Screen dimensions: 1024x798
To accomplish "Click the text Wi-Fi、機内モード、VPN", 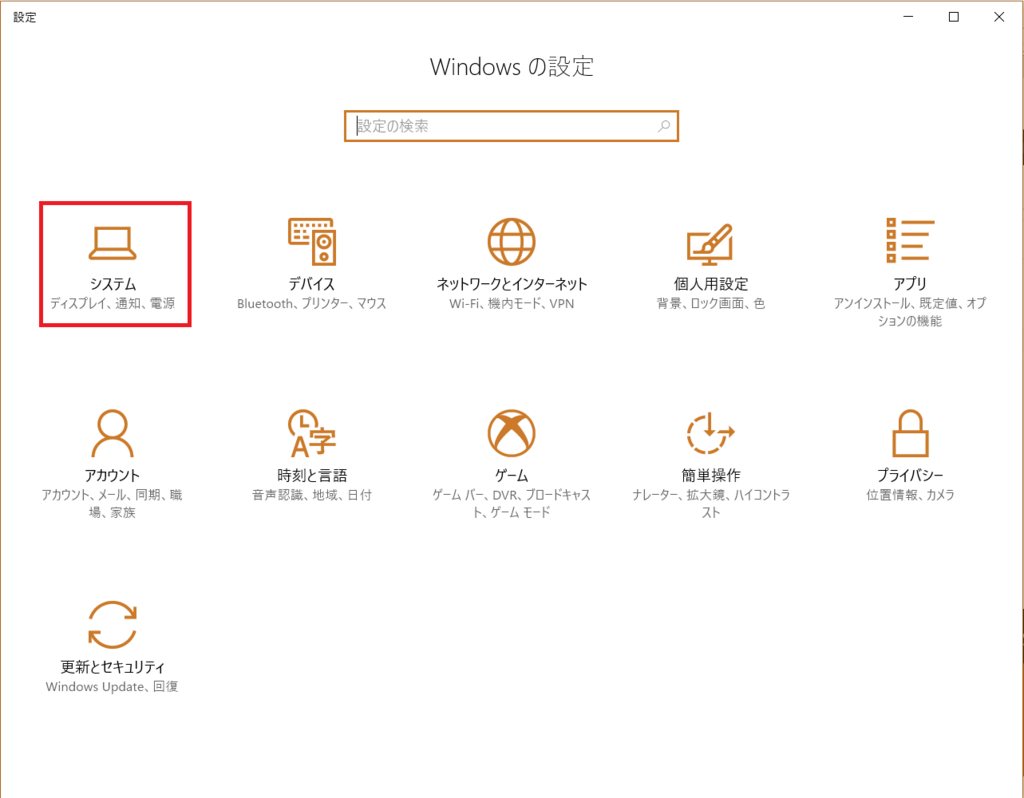I will point(511,304).
